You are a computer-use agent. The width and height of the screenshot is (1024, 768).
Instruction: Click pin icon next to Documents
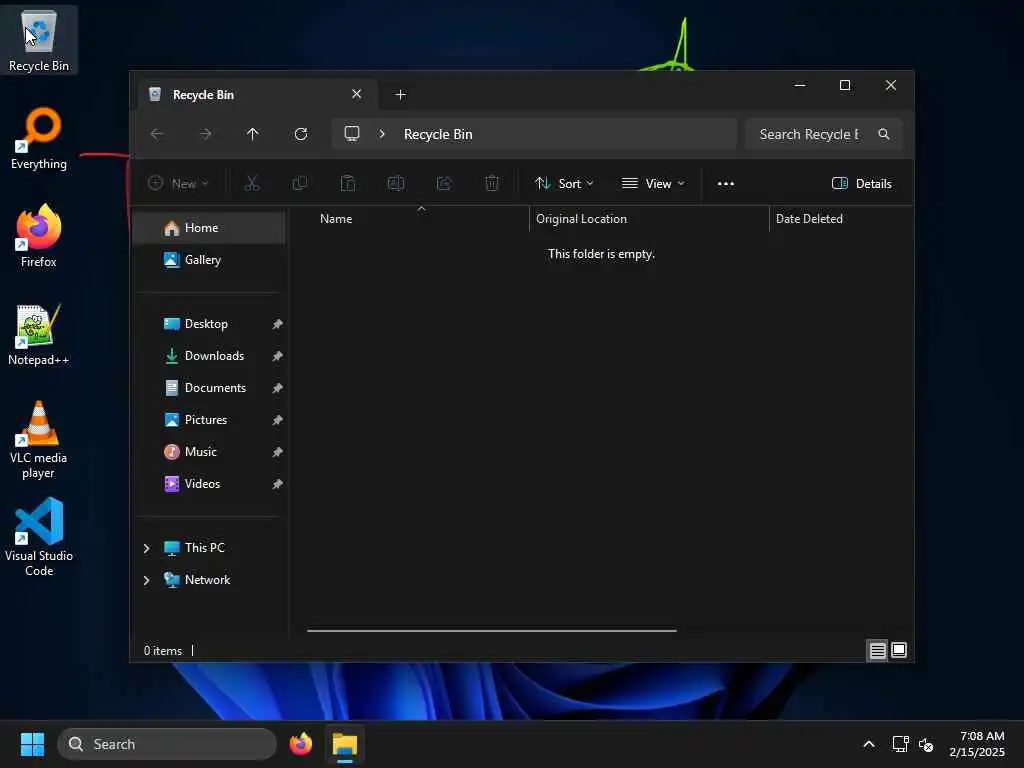tap(278, 388)
